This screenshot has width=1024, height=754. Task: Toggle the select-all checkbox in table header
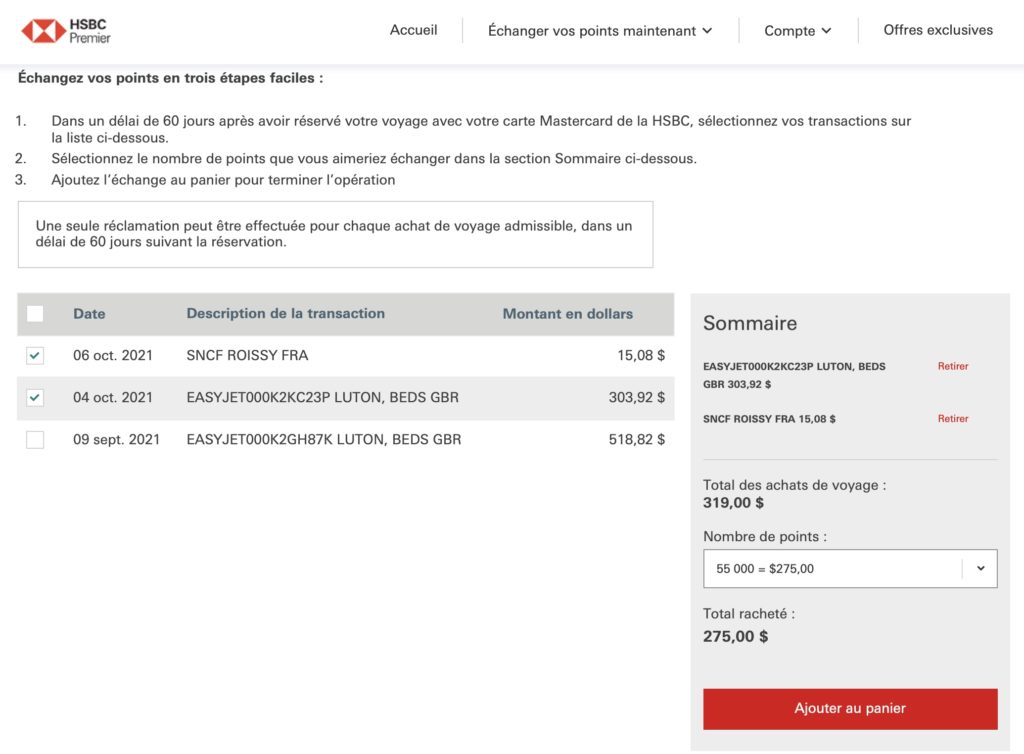[x=35, y=314]
